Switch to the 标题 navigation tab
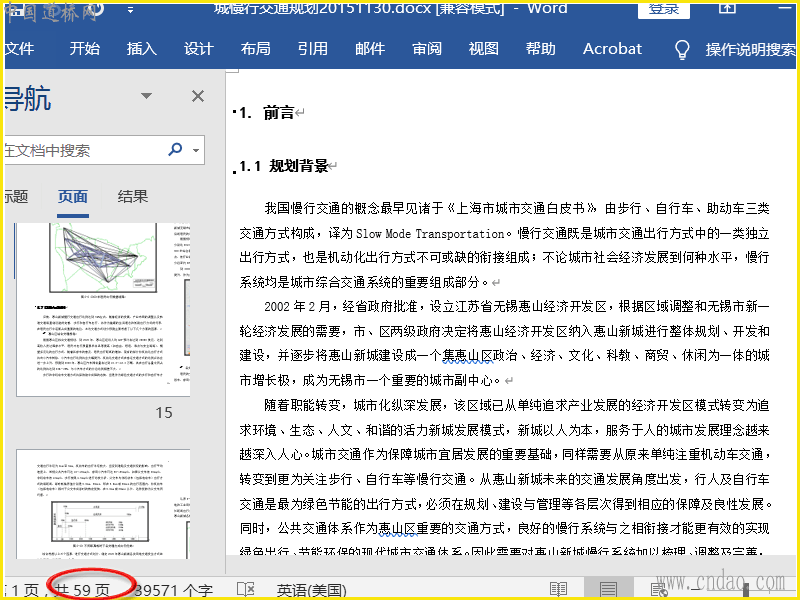The width and height of the screenshot is (800, 600). [x=16, y=196]
